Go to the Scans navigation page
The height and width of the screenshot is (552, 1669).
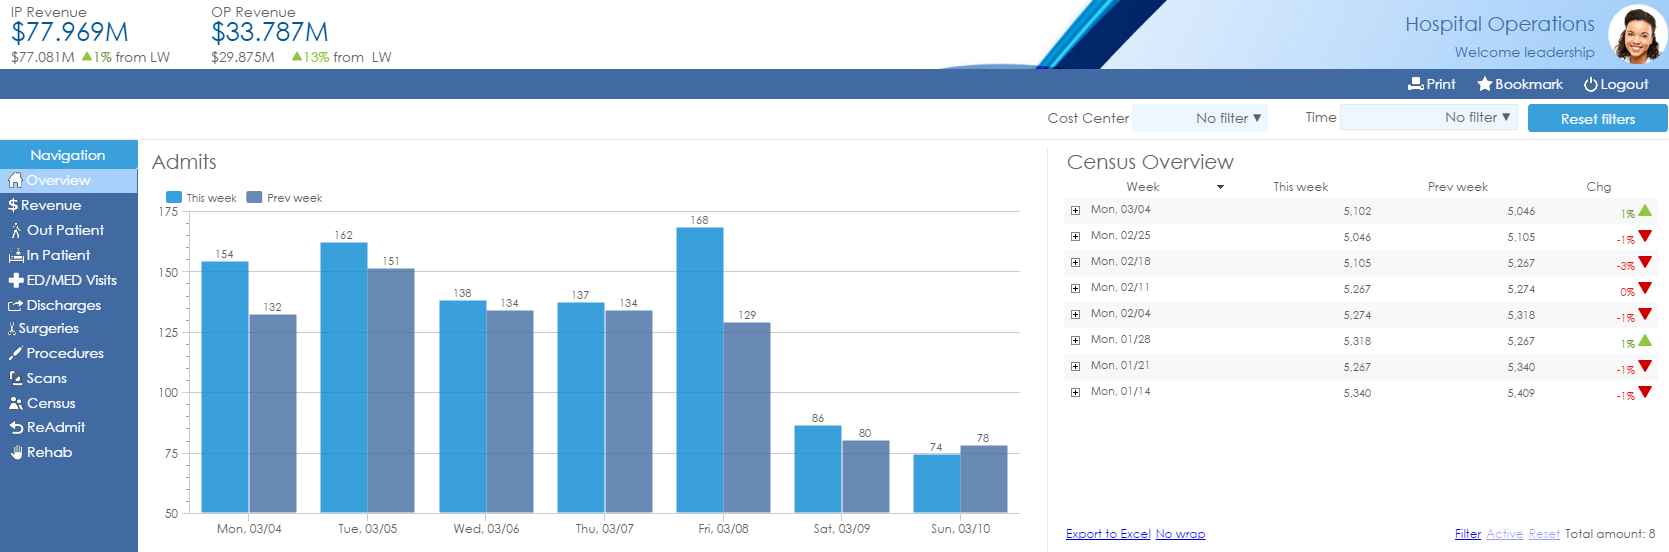click(x=46, y=378)
